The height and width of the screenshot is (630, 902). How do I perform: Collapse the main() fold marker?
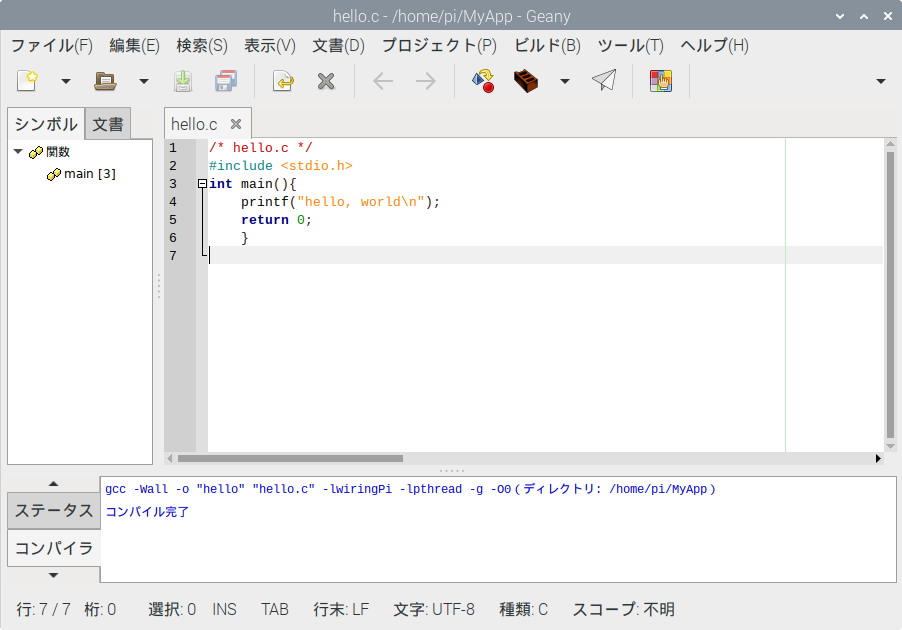click(202, 184)
